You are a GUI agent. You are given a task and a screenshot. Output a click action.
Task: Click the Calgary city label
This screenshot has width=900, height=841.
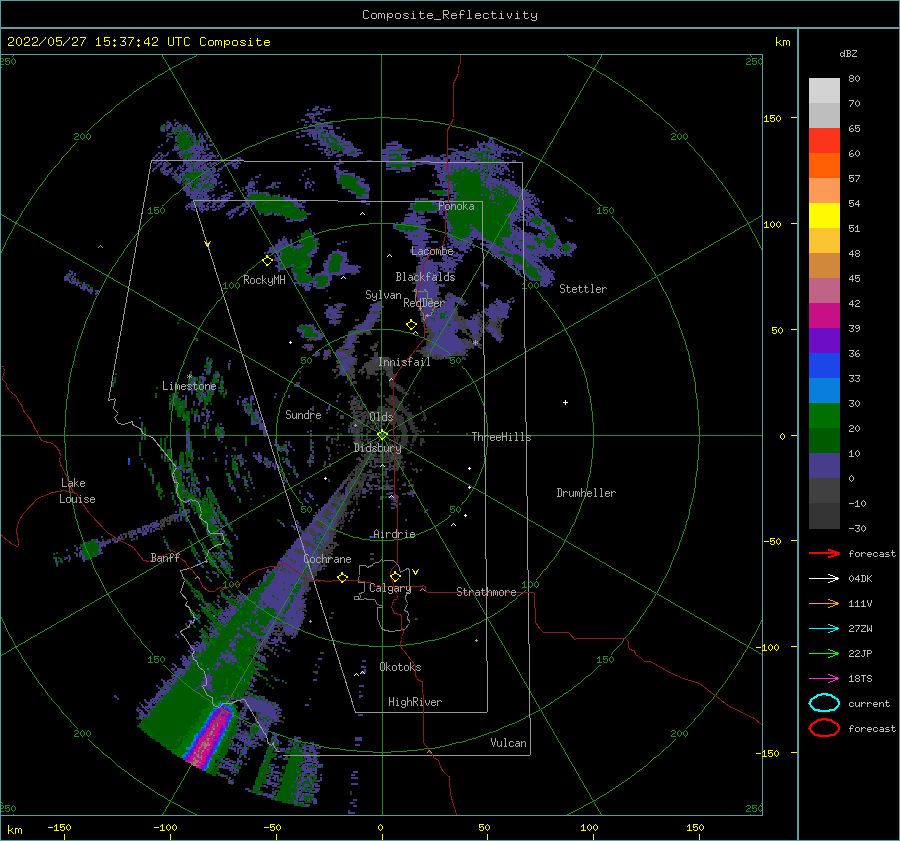390,588
